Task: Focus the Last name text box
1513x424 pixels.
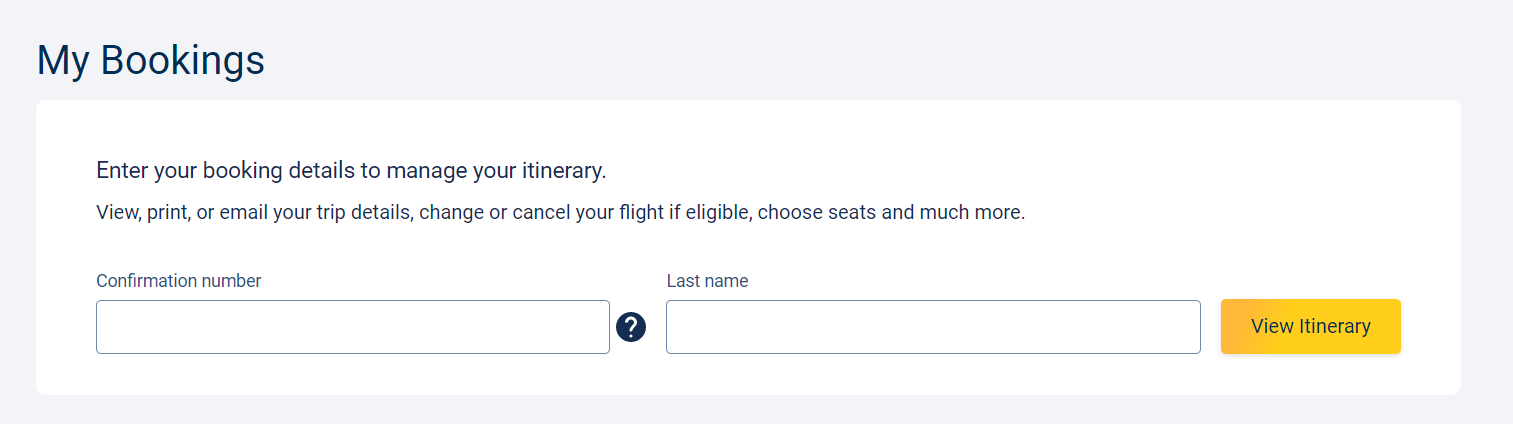Action: click(x=933, y=327)
